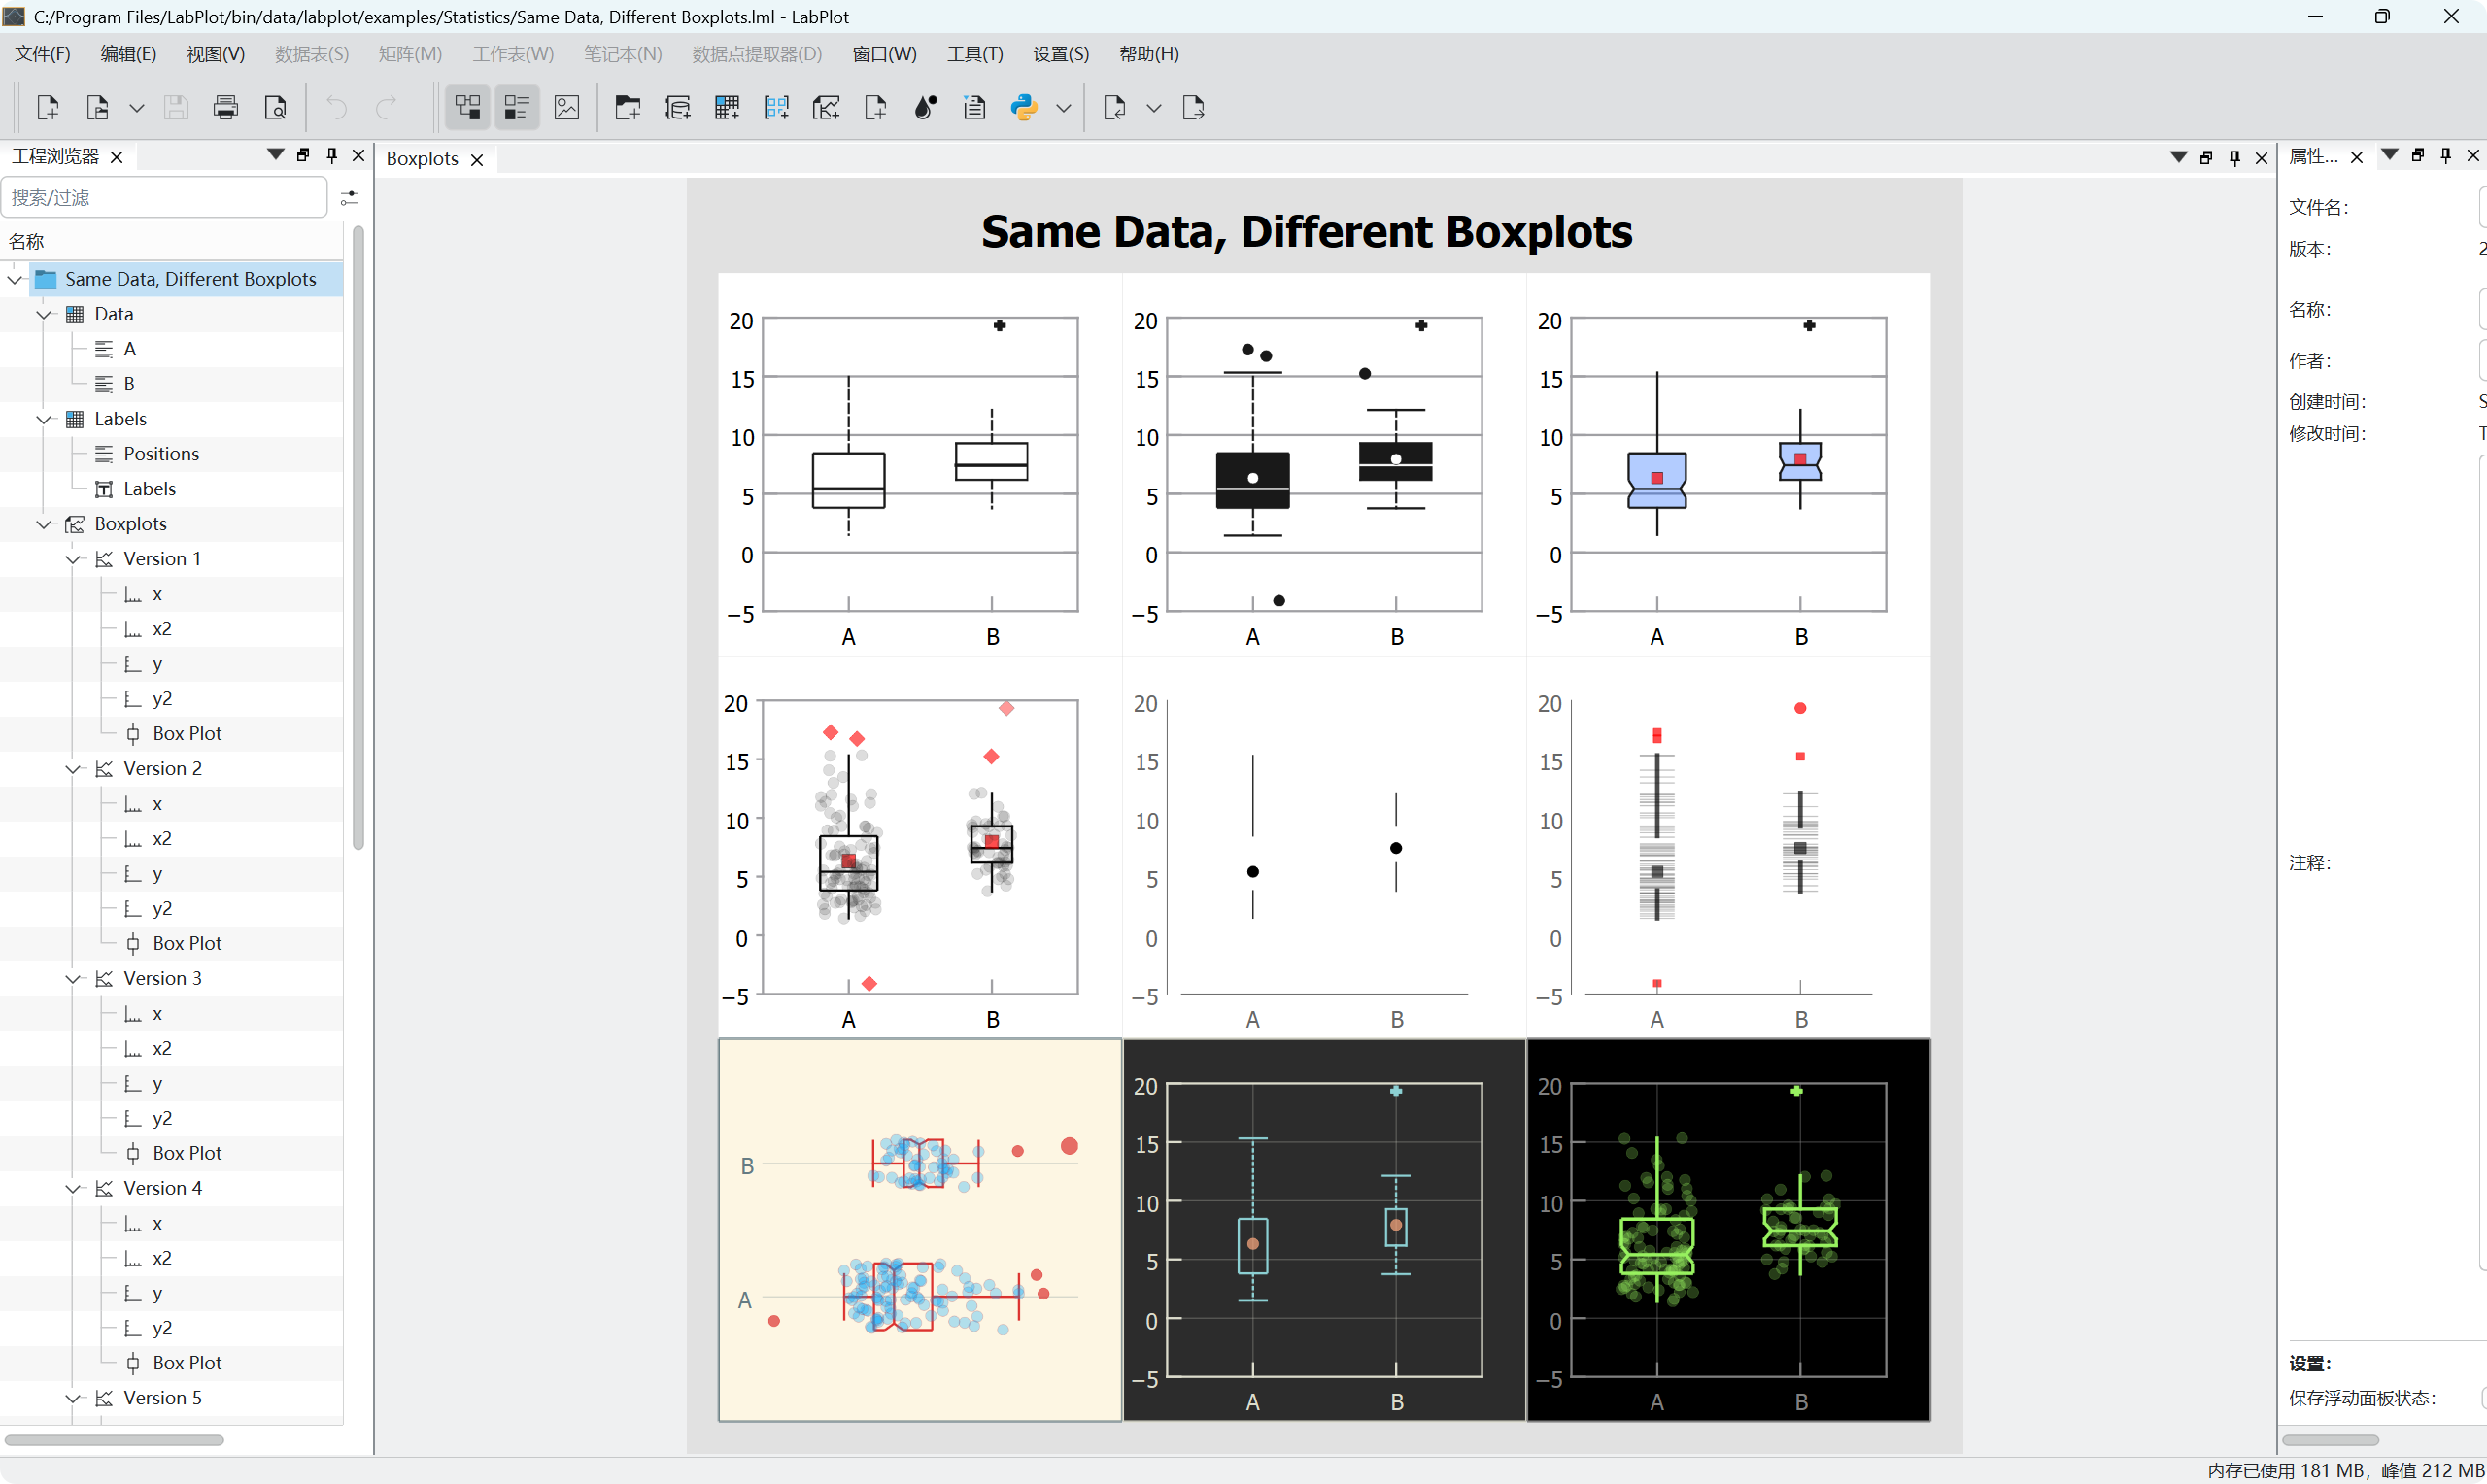This screenshot has width=2487, height=1484.
Task: Pin the project browser dock panel
Action: [331, 155]
